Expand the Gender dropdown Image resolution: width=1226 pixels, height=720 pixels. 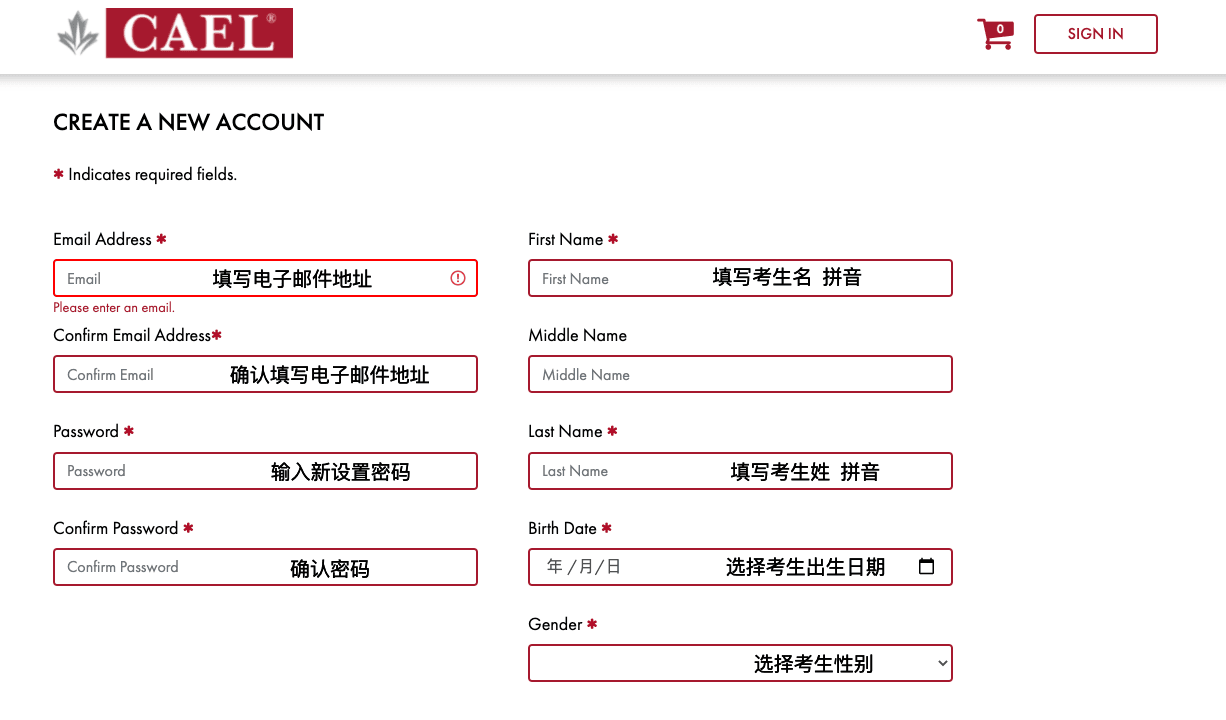pyautogui.click(x=740, y=663)
